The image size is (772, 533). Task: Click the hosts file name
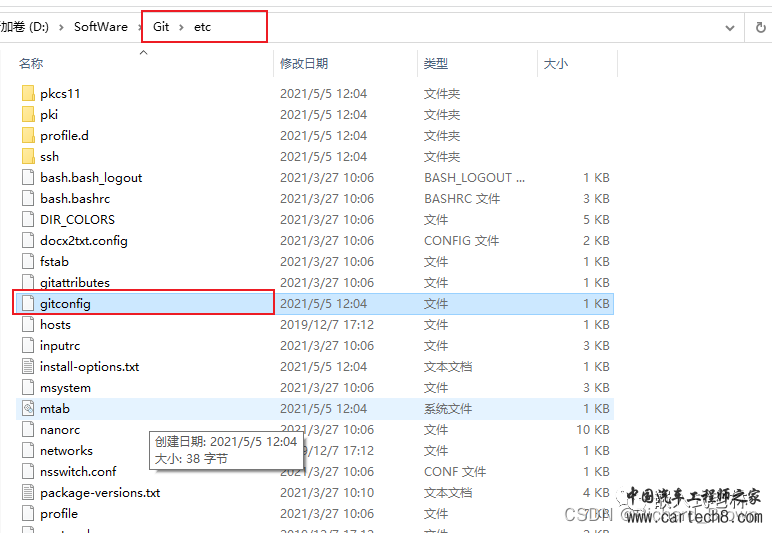[x=55, y=325]
